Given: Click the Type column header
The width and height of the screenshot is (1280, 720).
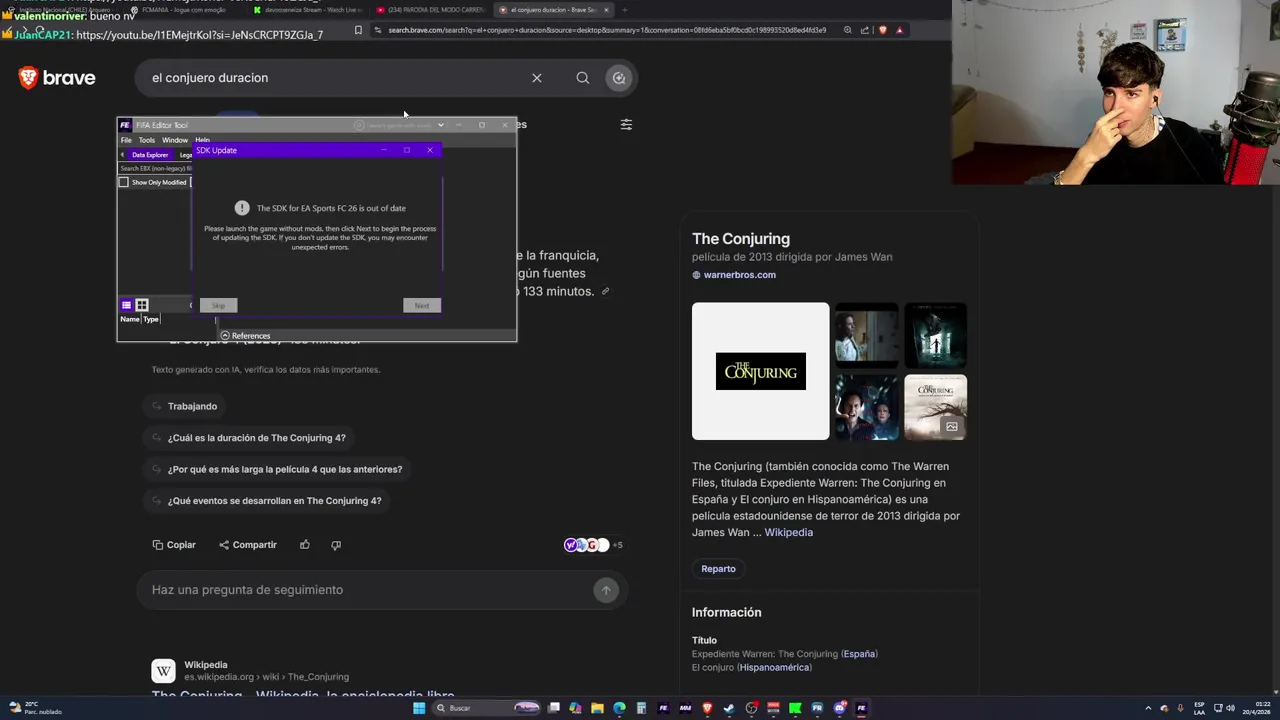Looking at the screenshot, I should 151,319.
